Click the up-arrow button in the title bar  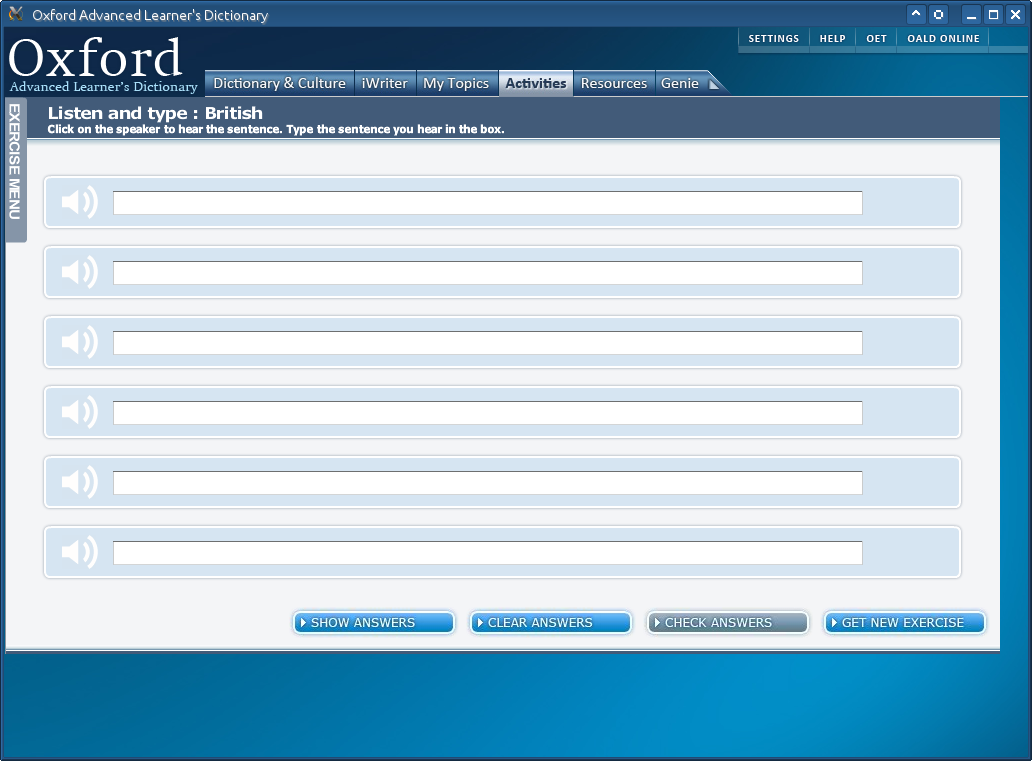coord(916,14)
